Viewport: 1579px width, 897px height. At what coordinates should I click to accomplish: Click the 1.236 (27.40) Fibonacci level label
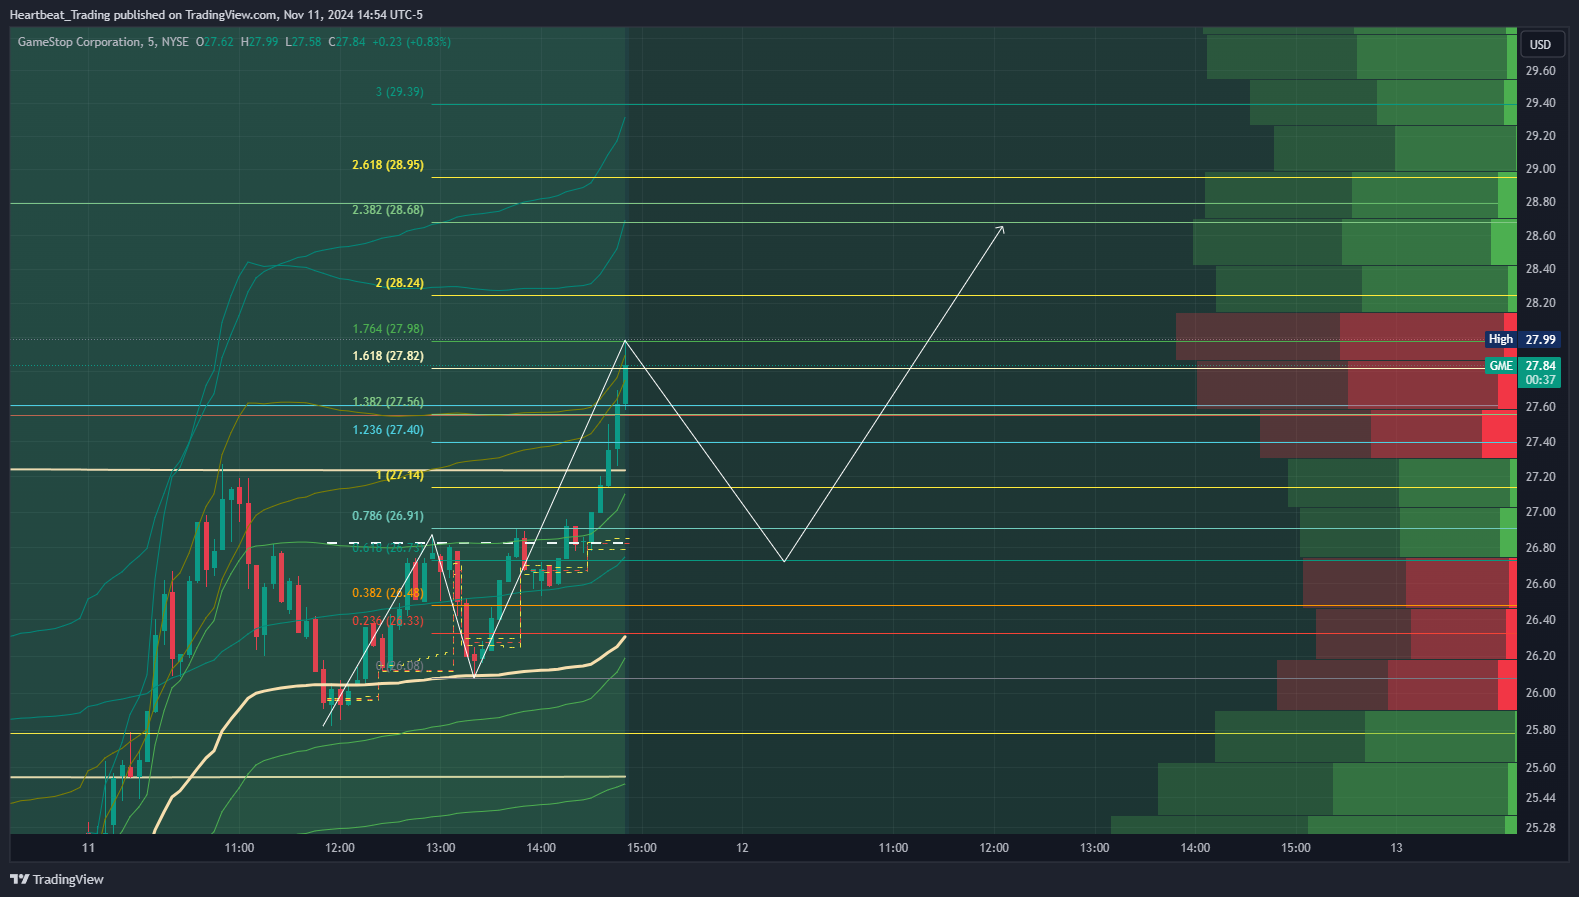coord(388,430)
